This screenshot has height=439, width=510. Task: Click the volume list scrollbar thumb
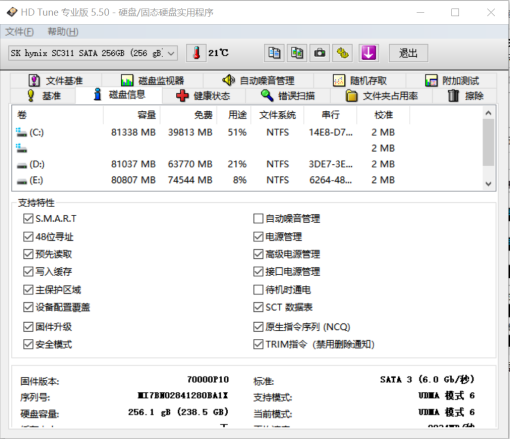pos(488,142)
